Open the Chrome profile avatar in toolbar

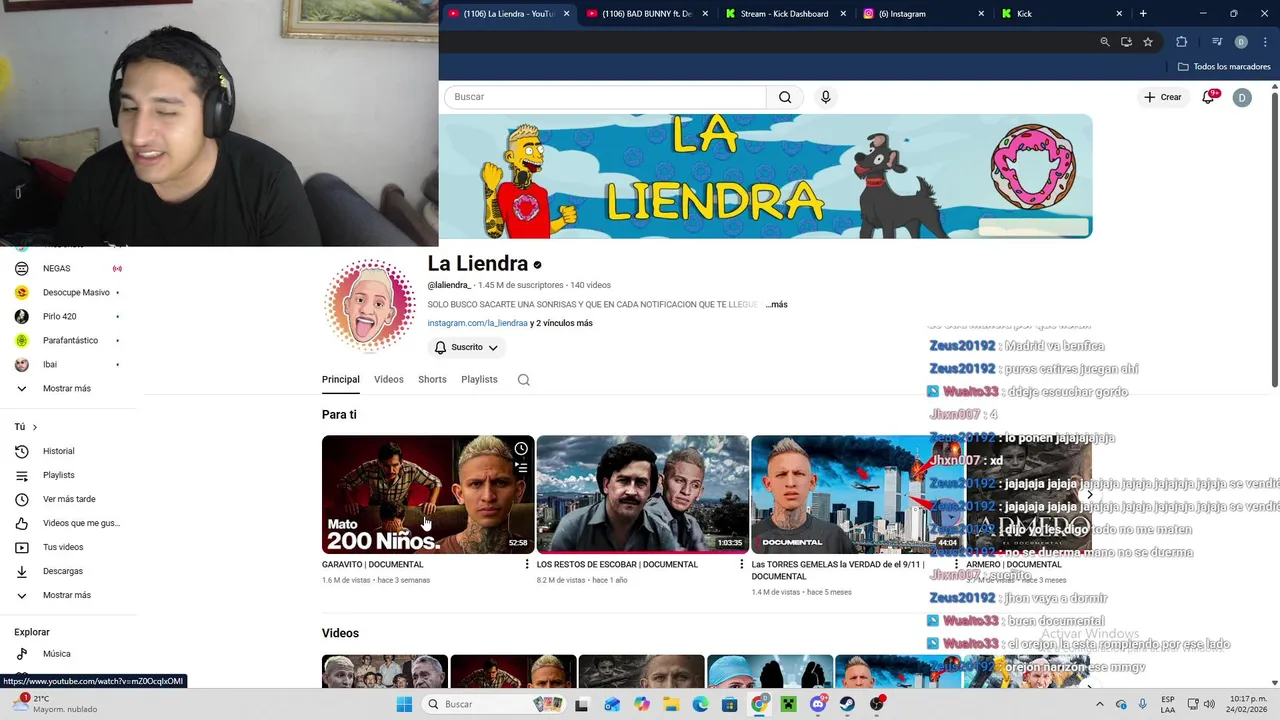[x=1241, y=42]
